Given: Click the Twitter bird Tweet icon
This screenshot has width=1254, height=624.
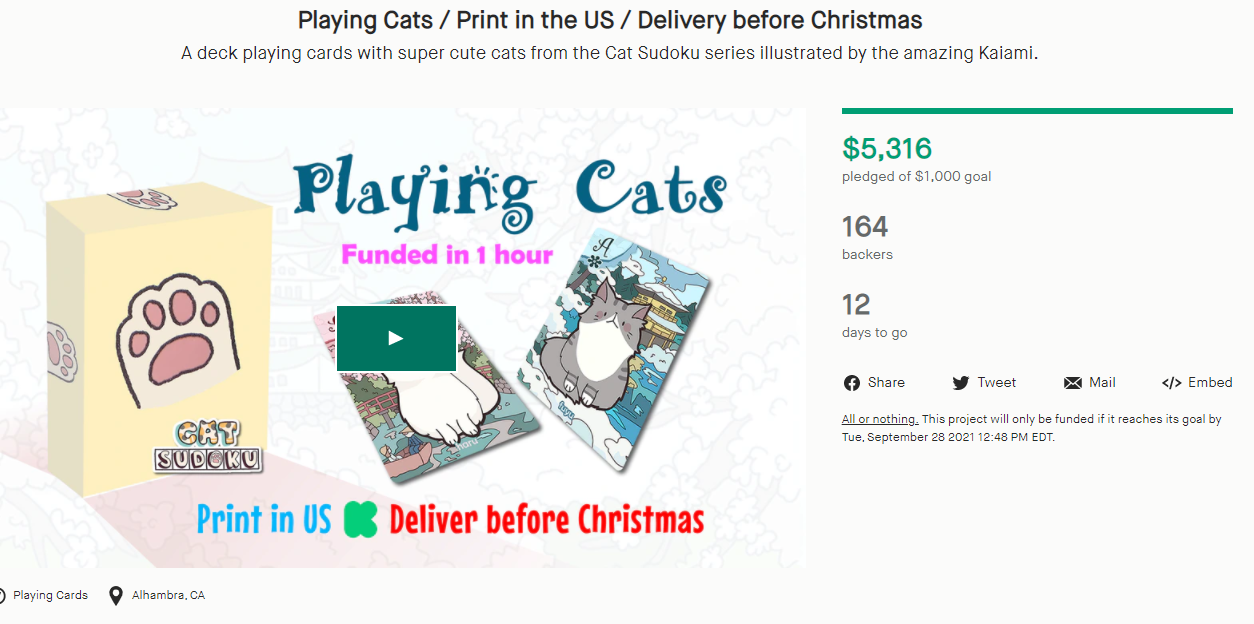Looking at the screenshot, I should [961, 383].
